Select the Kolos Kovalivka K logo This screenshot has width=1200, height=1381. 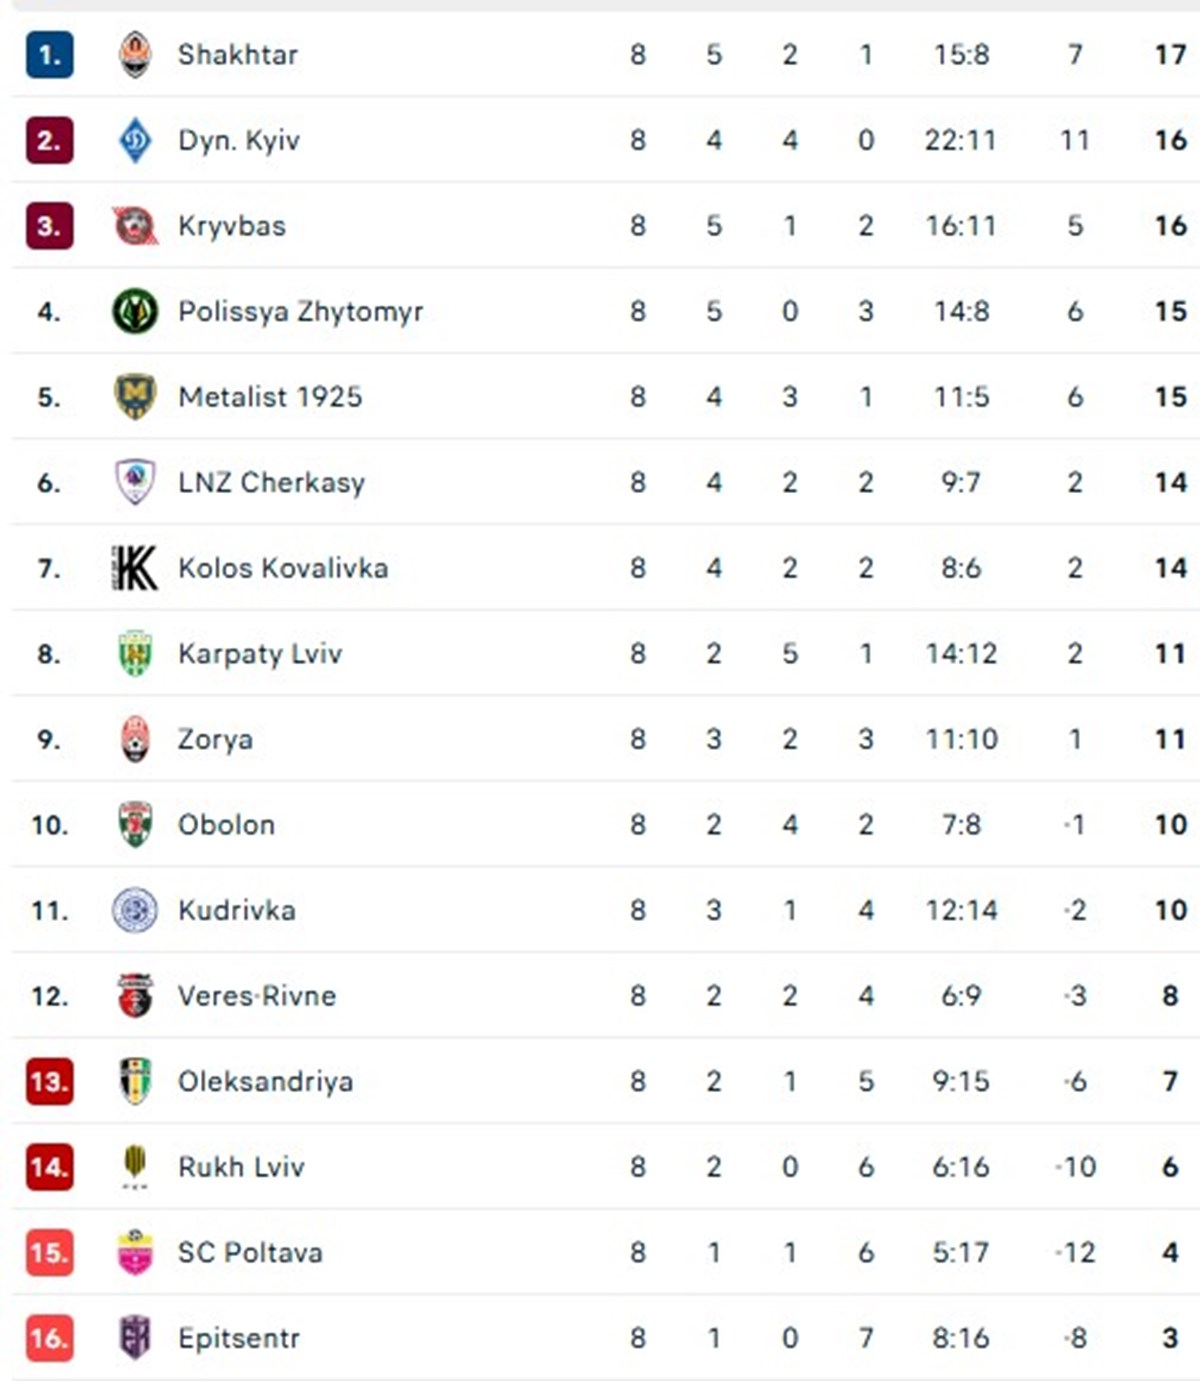[135, 568]
